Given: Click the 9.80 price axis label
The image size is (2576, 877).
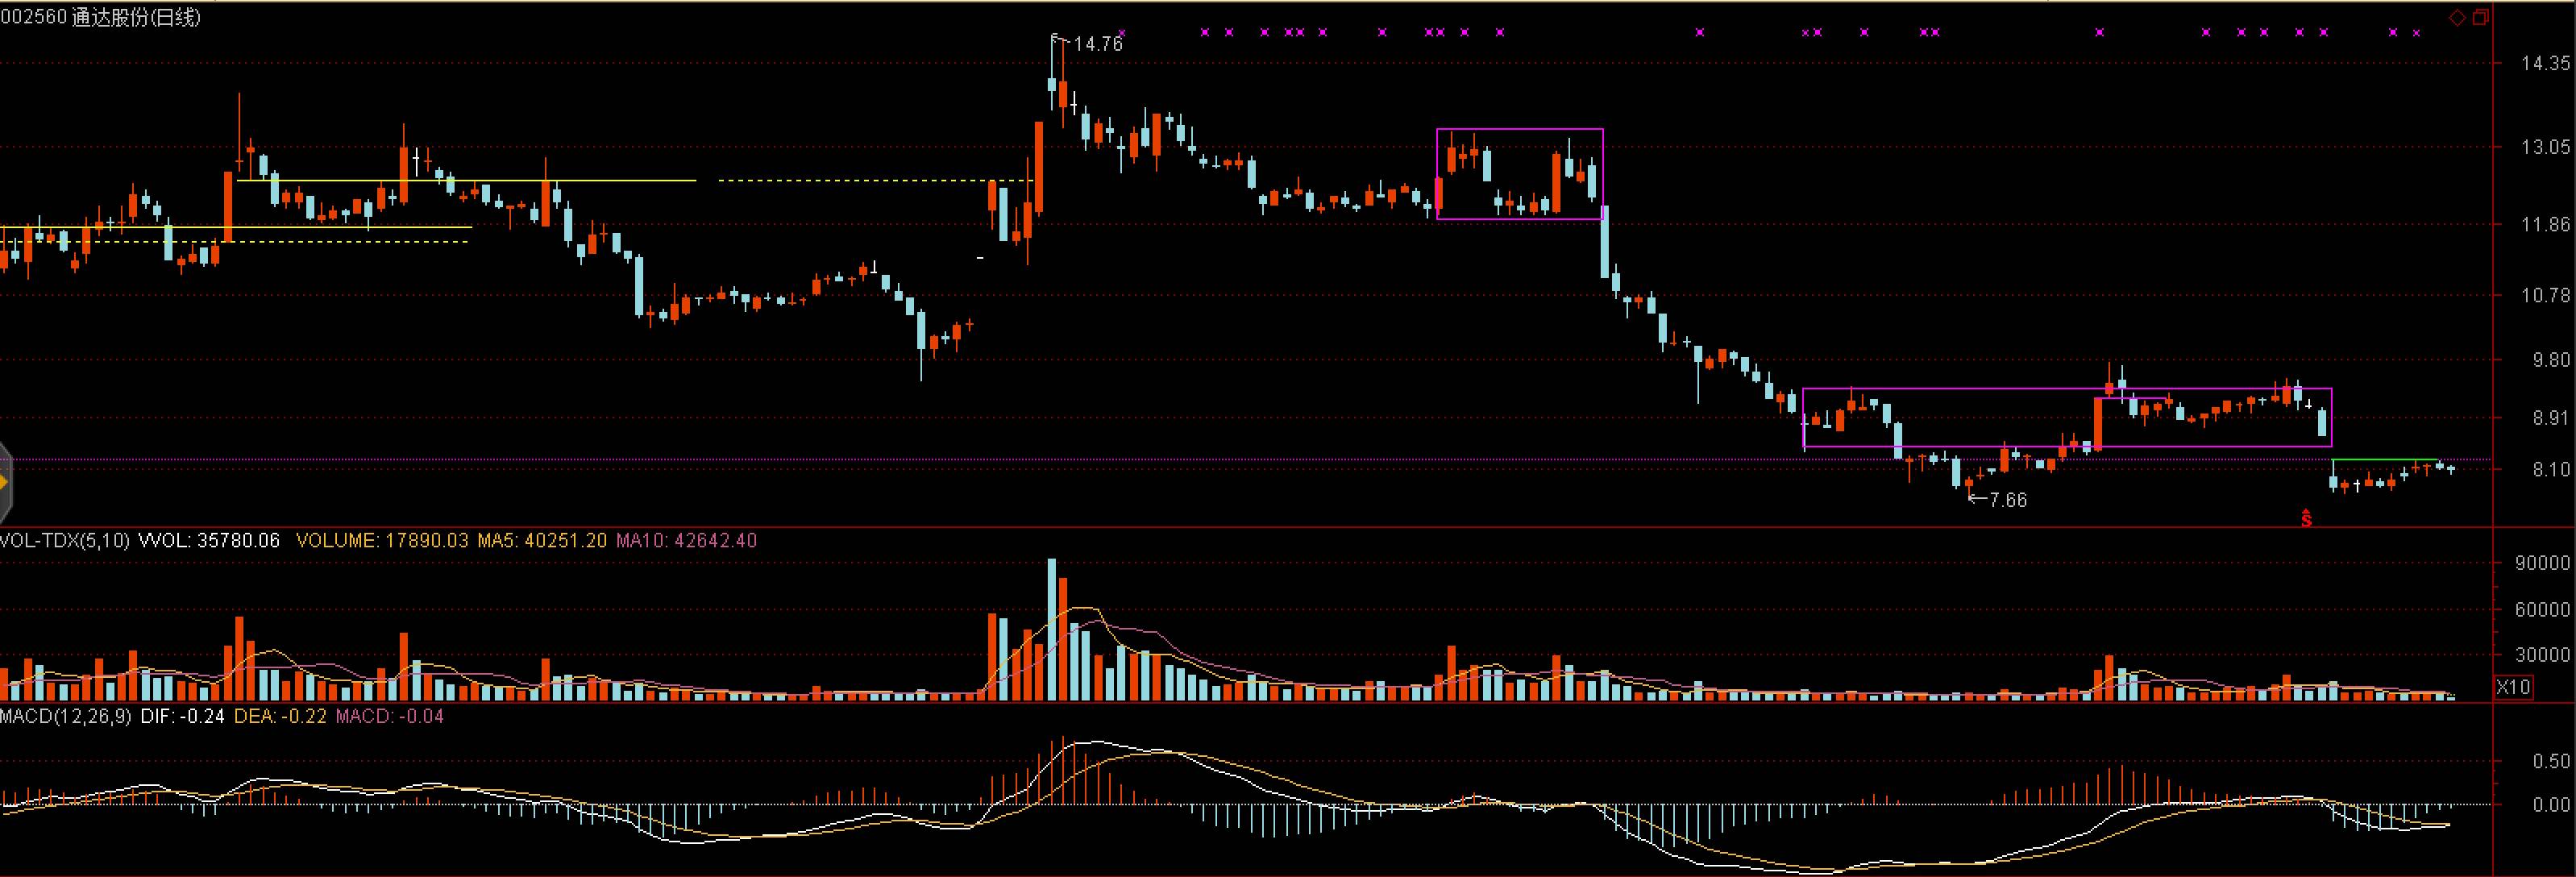Looking at the screenshot, I should pos(2550,359).
